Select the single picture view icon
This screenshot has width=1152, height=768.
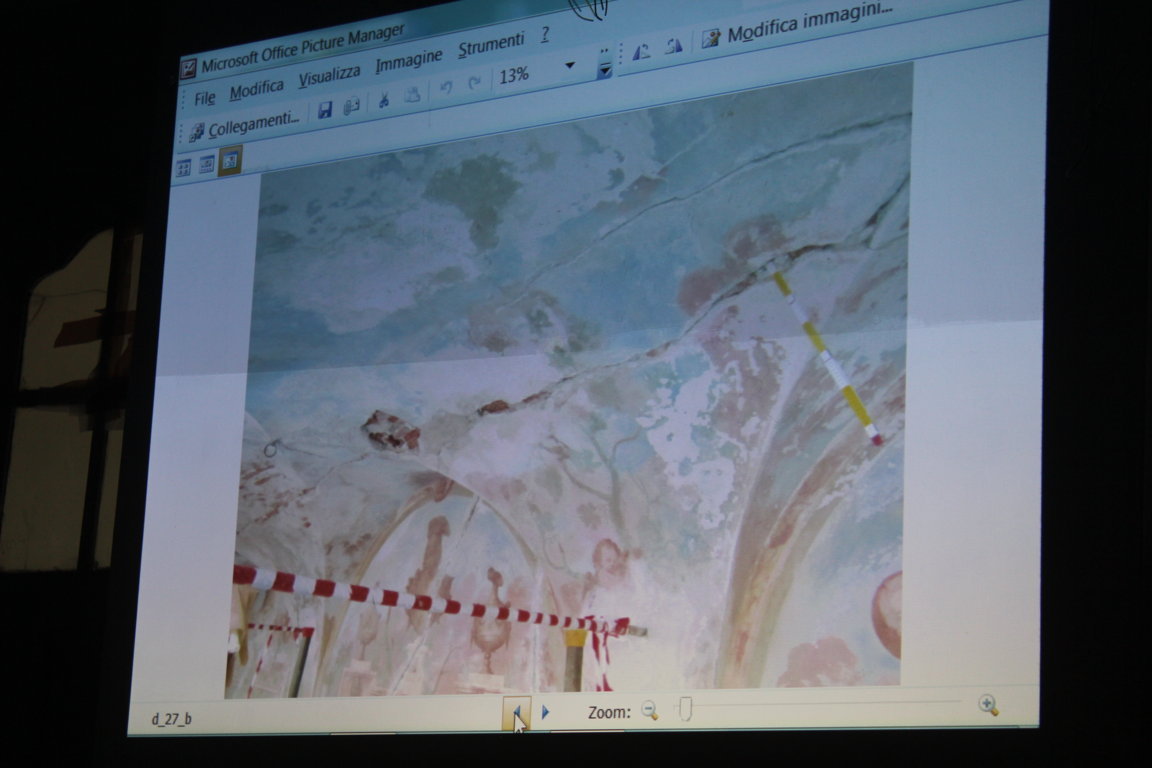(x=230, y=160)
